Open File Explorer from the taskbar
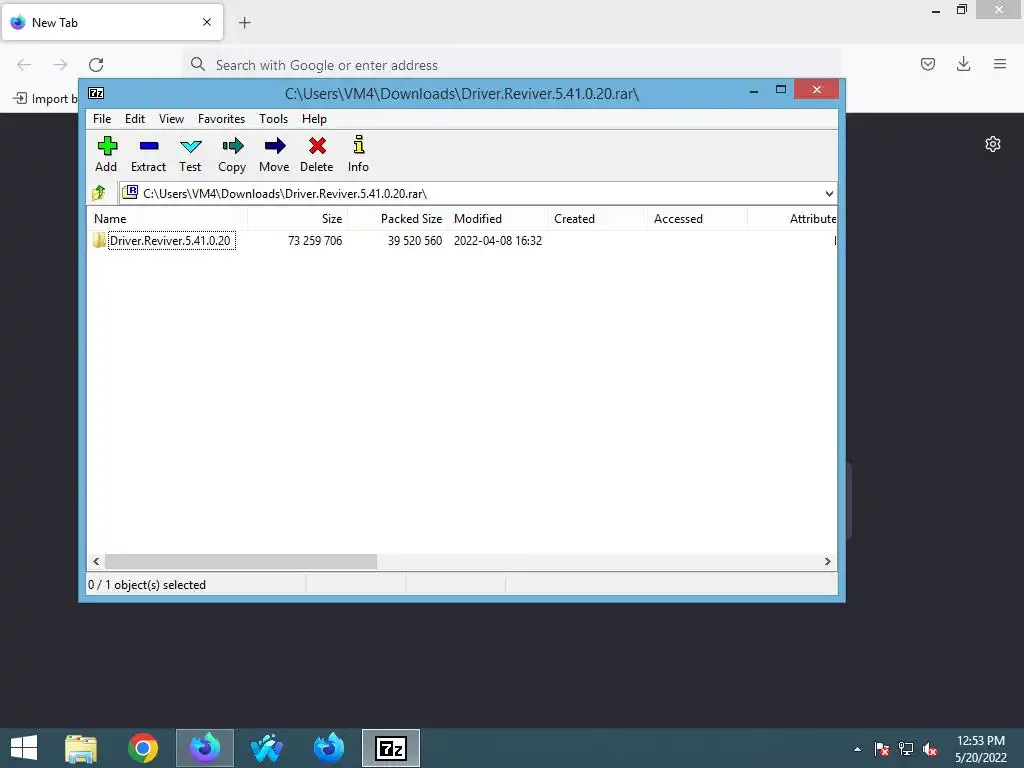This screenshot has width=1024, height=768. coord(81,748)
